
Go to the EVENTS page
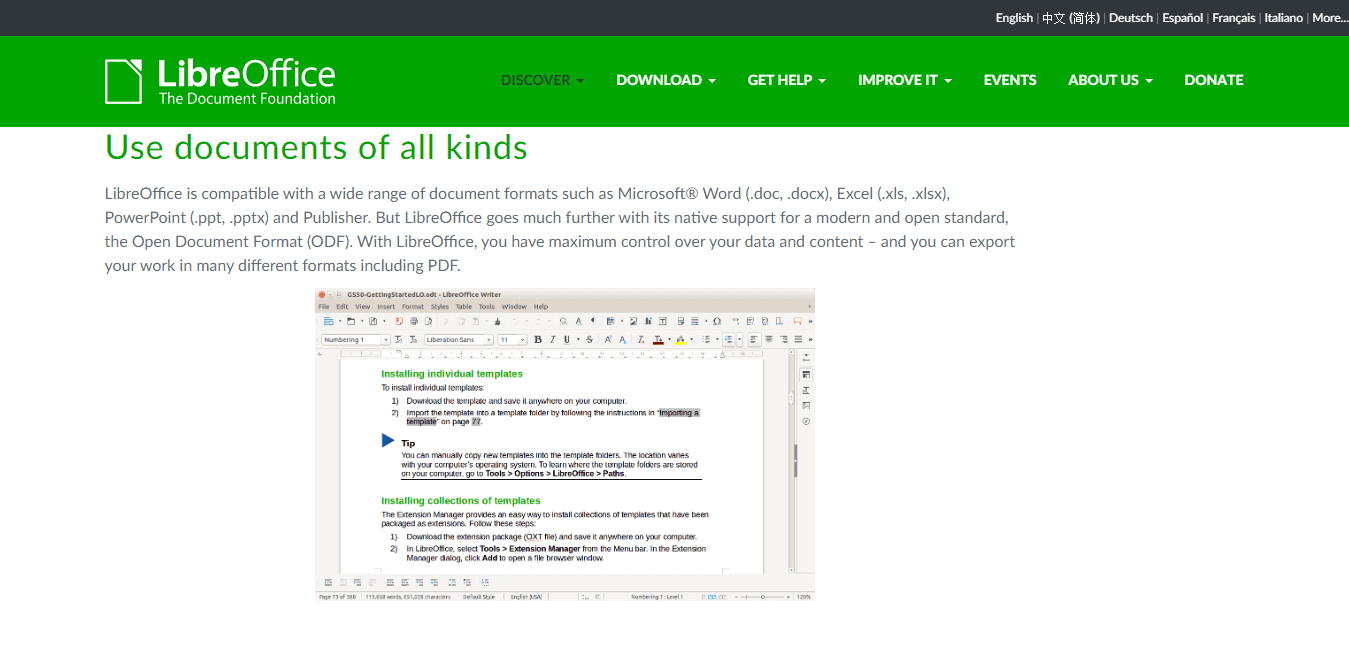tap(1010, 80)
